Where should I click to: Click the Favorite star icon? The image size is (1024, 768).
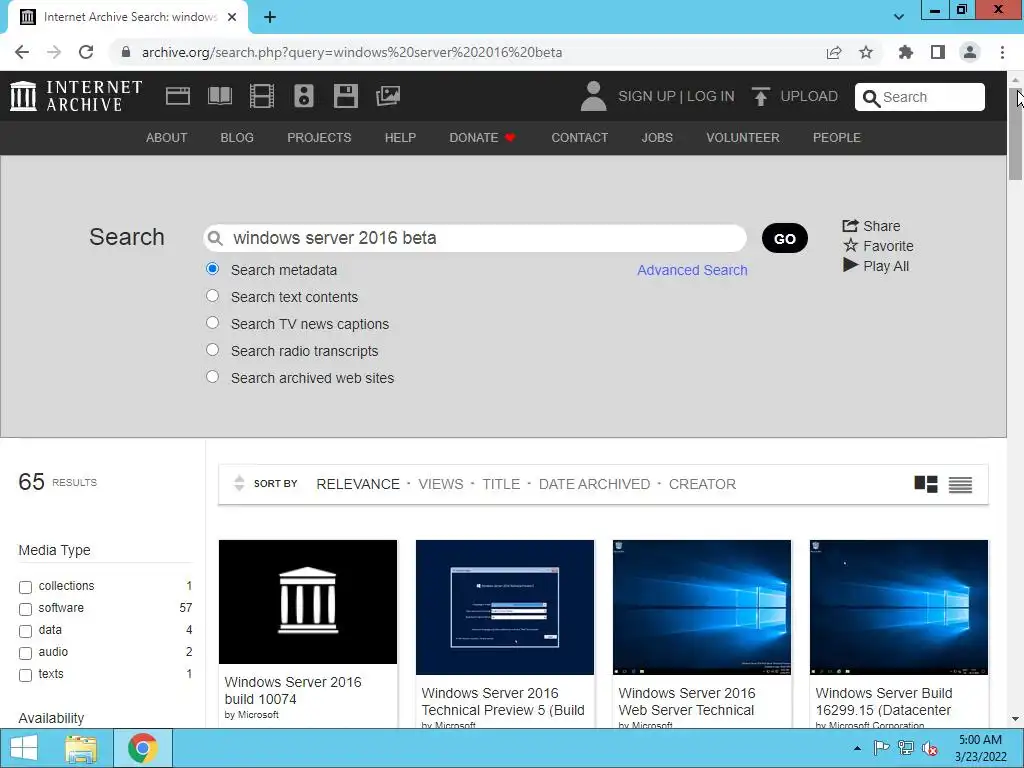850,246
